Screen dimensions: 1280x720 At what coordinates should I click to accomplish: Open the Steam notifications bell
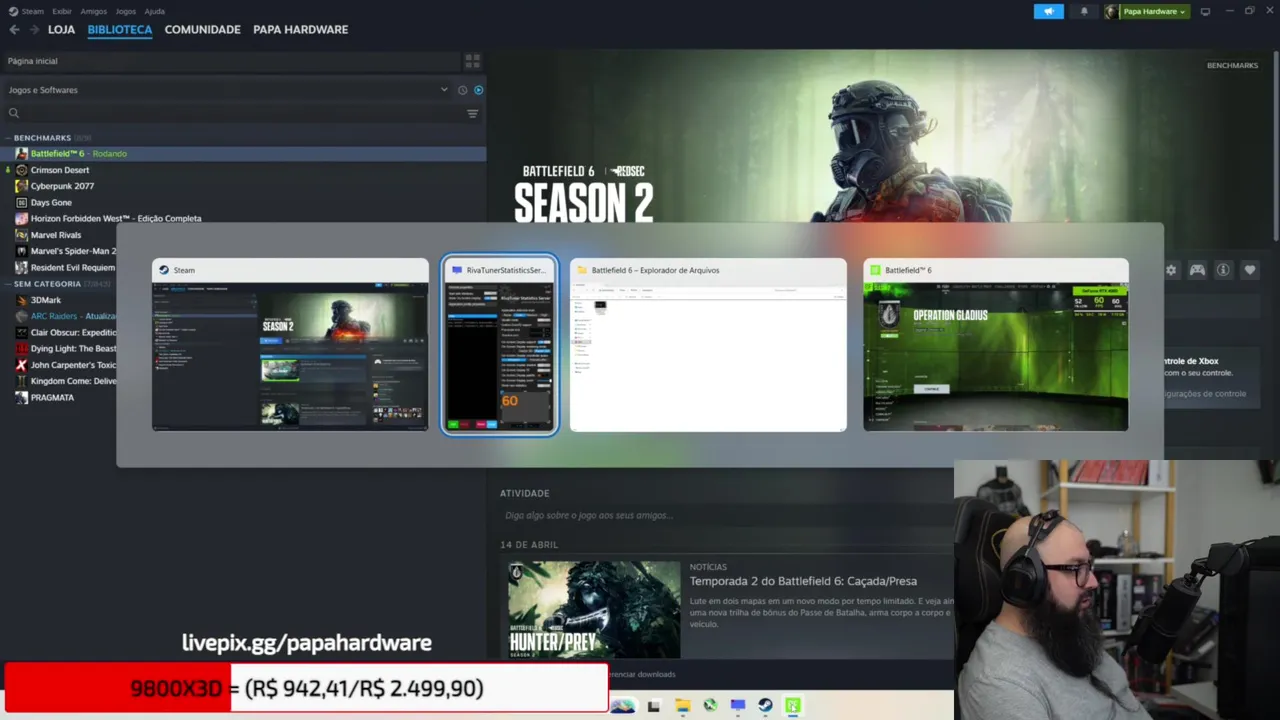(x=1084, y=11)
